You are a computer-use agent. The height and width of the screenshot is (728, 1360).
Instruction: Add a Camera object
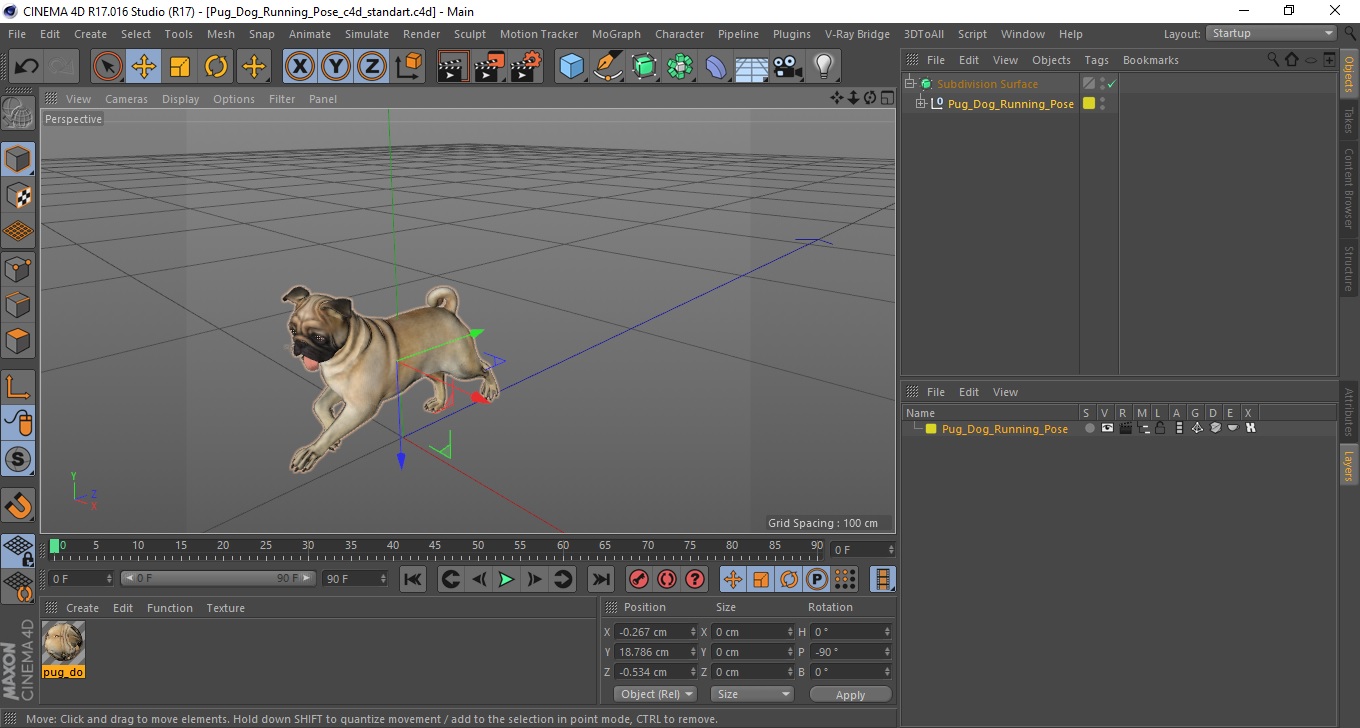click(x=788, y=67)
